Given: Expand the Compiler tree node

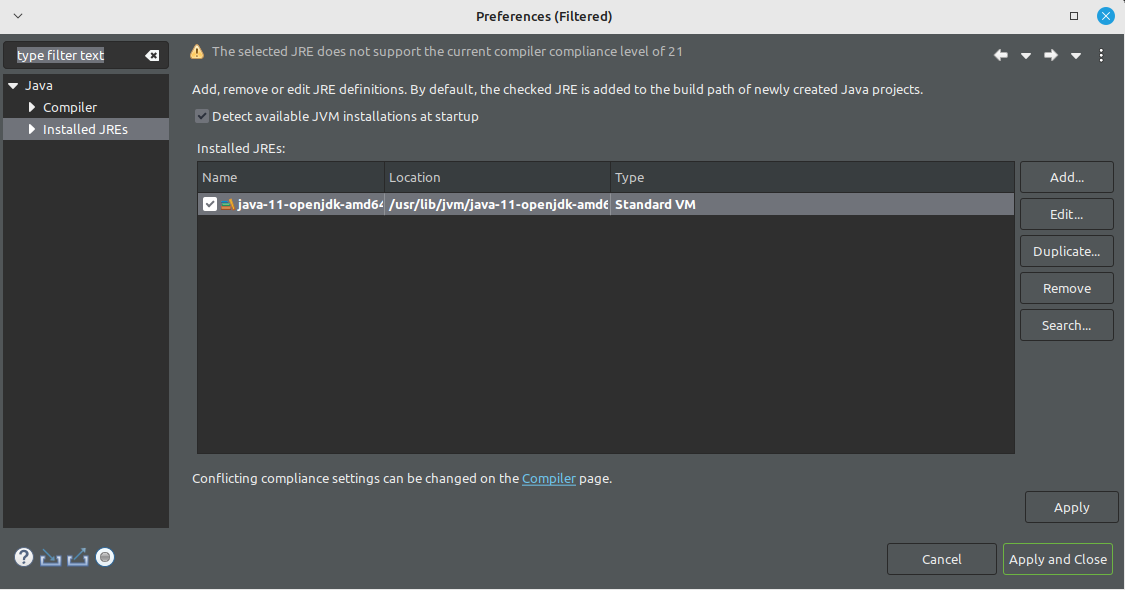Looking at the screenshot, I should point(32,107).
